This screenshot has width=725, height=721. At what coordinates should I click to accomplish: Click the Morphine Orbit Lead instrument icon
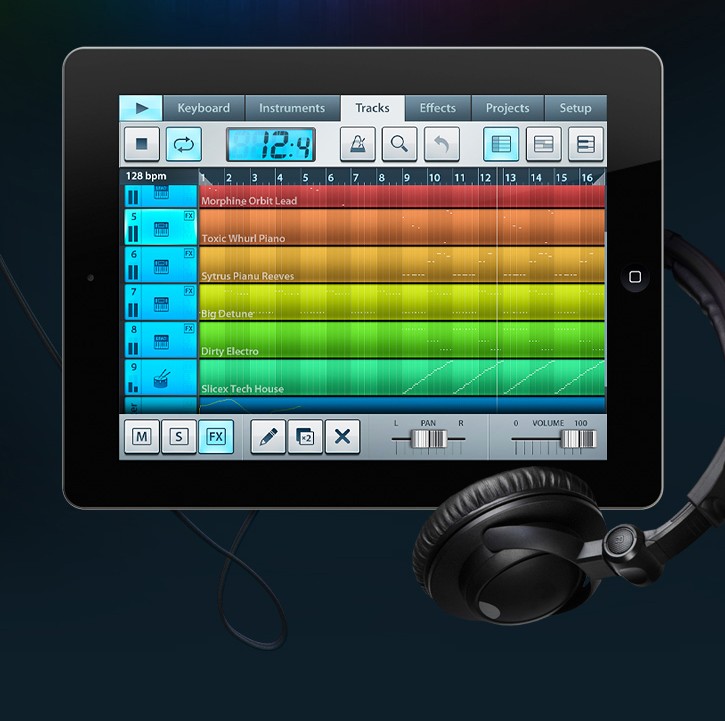[x=161, y=192]
